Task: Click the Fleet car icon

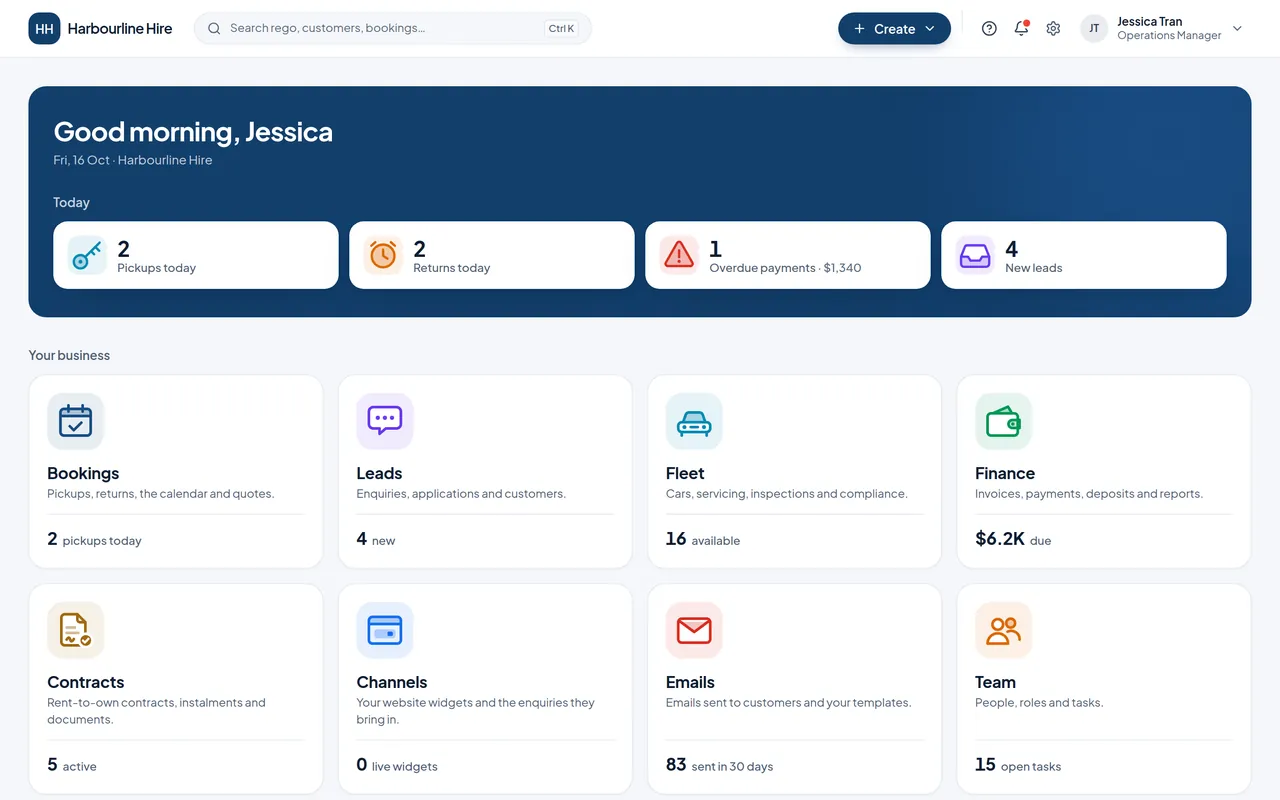Action: click(694, 421)
